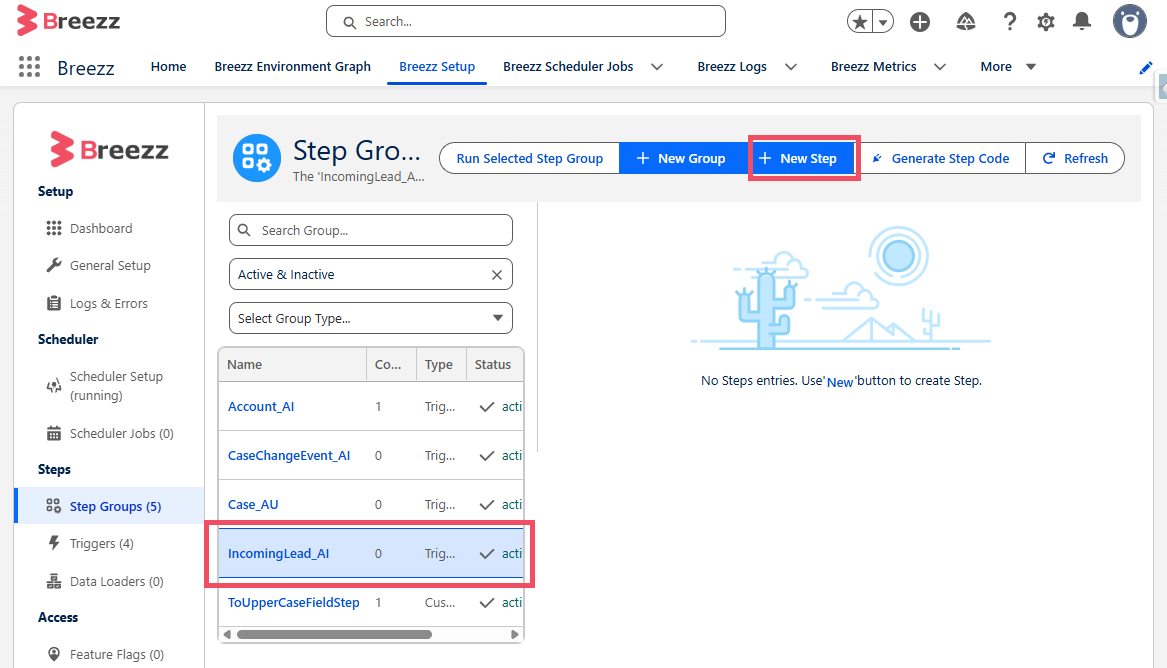Screen dimensions: 1167x668
Task: Sort by the Status column header
Action: click(x=494, y=364)
